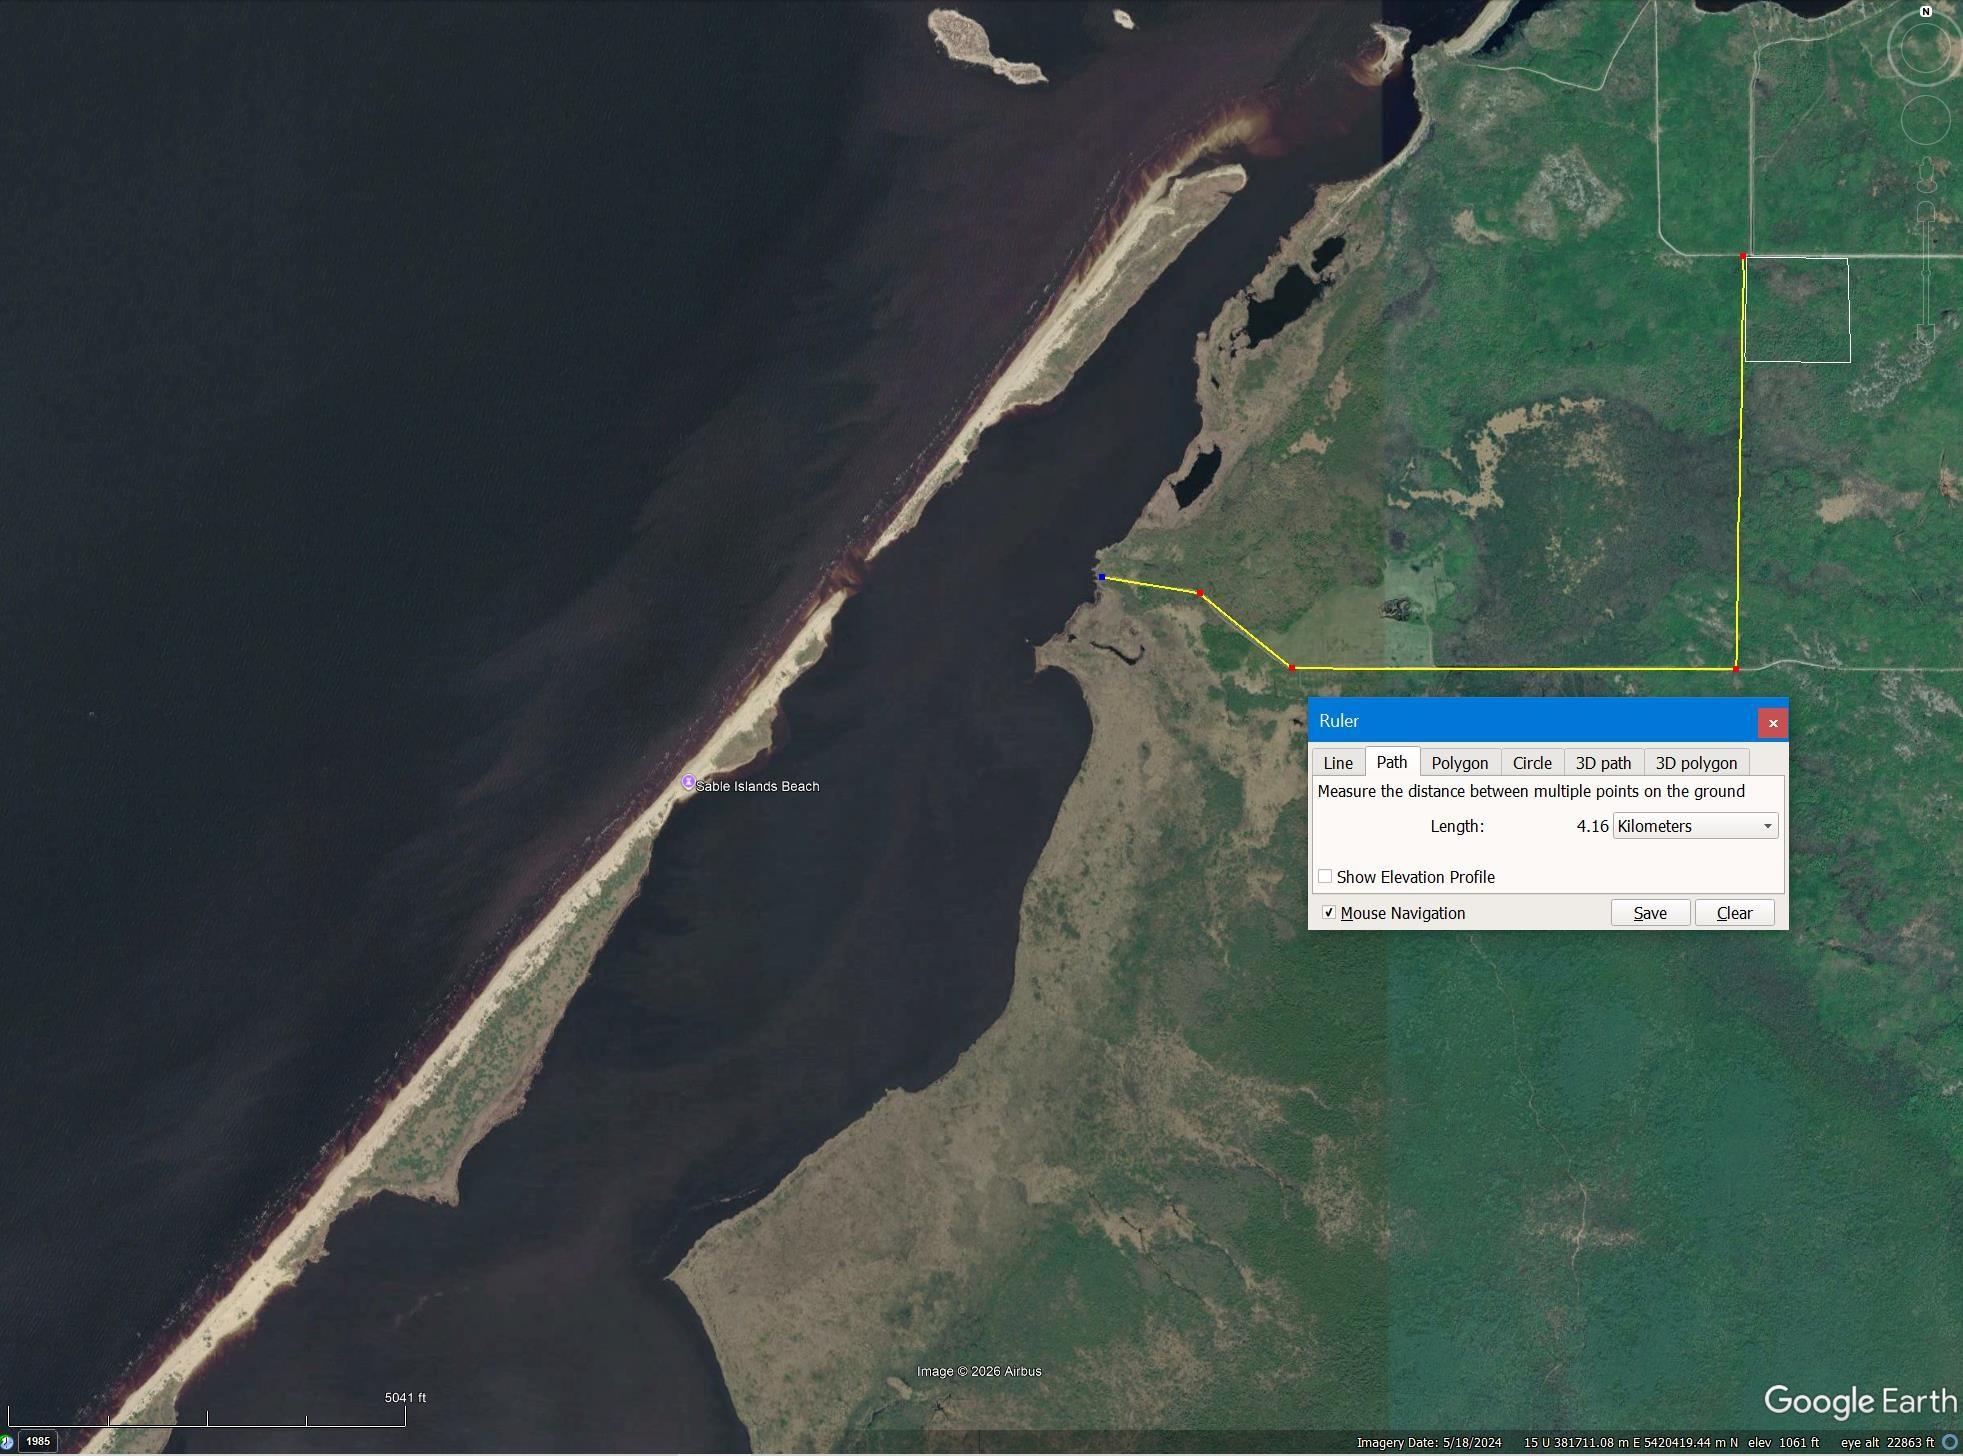Click the streaming status indicator icon
The width and height of the screenshot is (1963, 1456).
pyautogui.click(x=1949, y=1442)
